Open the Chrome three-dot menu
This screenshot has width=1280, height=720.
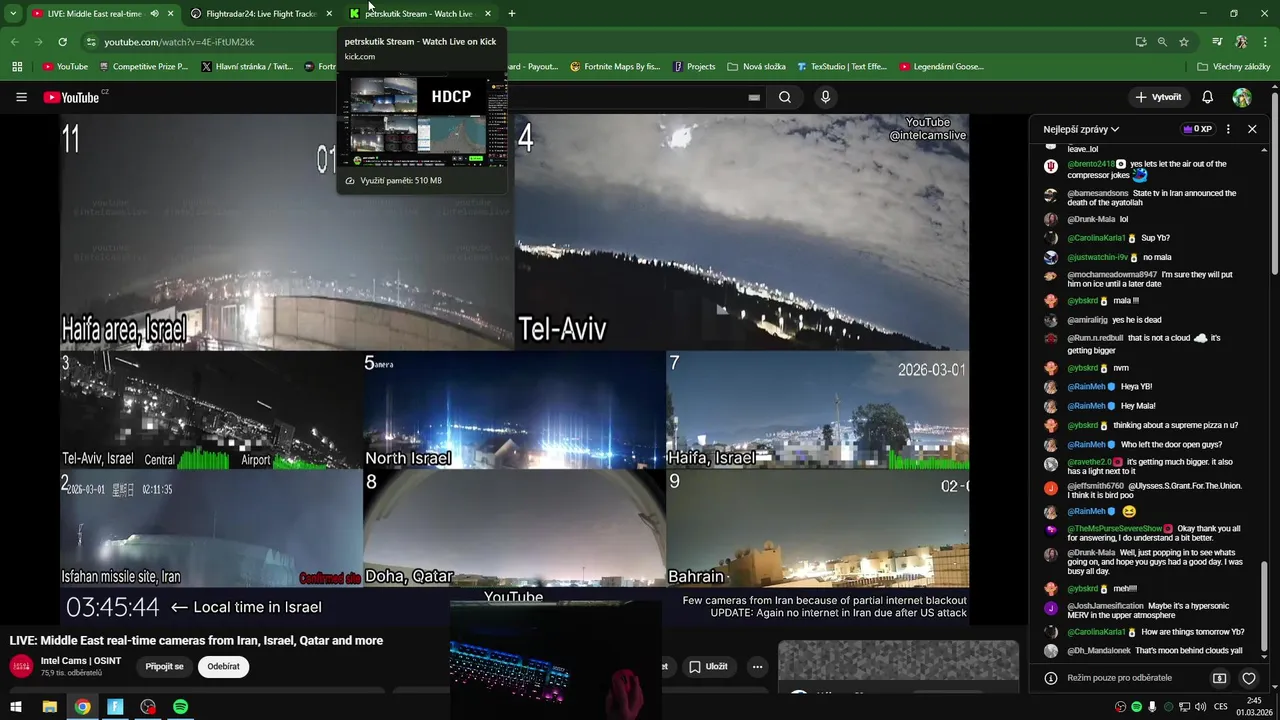point(1265,42)
